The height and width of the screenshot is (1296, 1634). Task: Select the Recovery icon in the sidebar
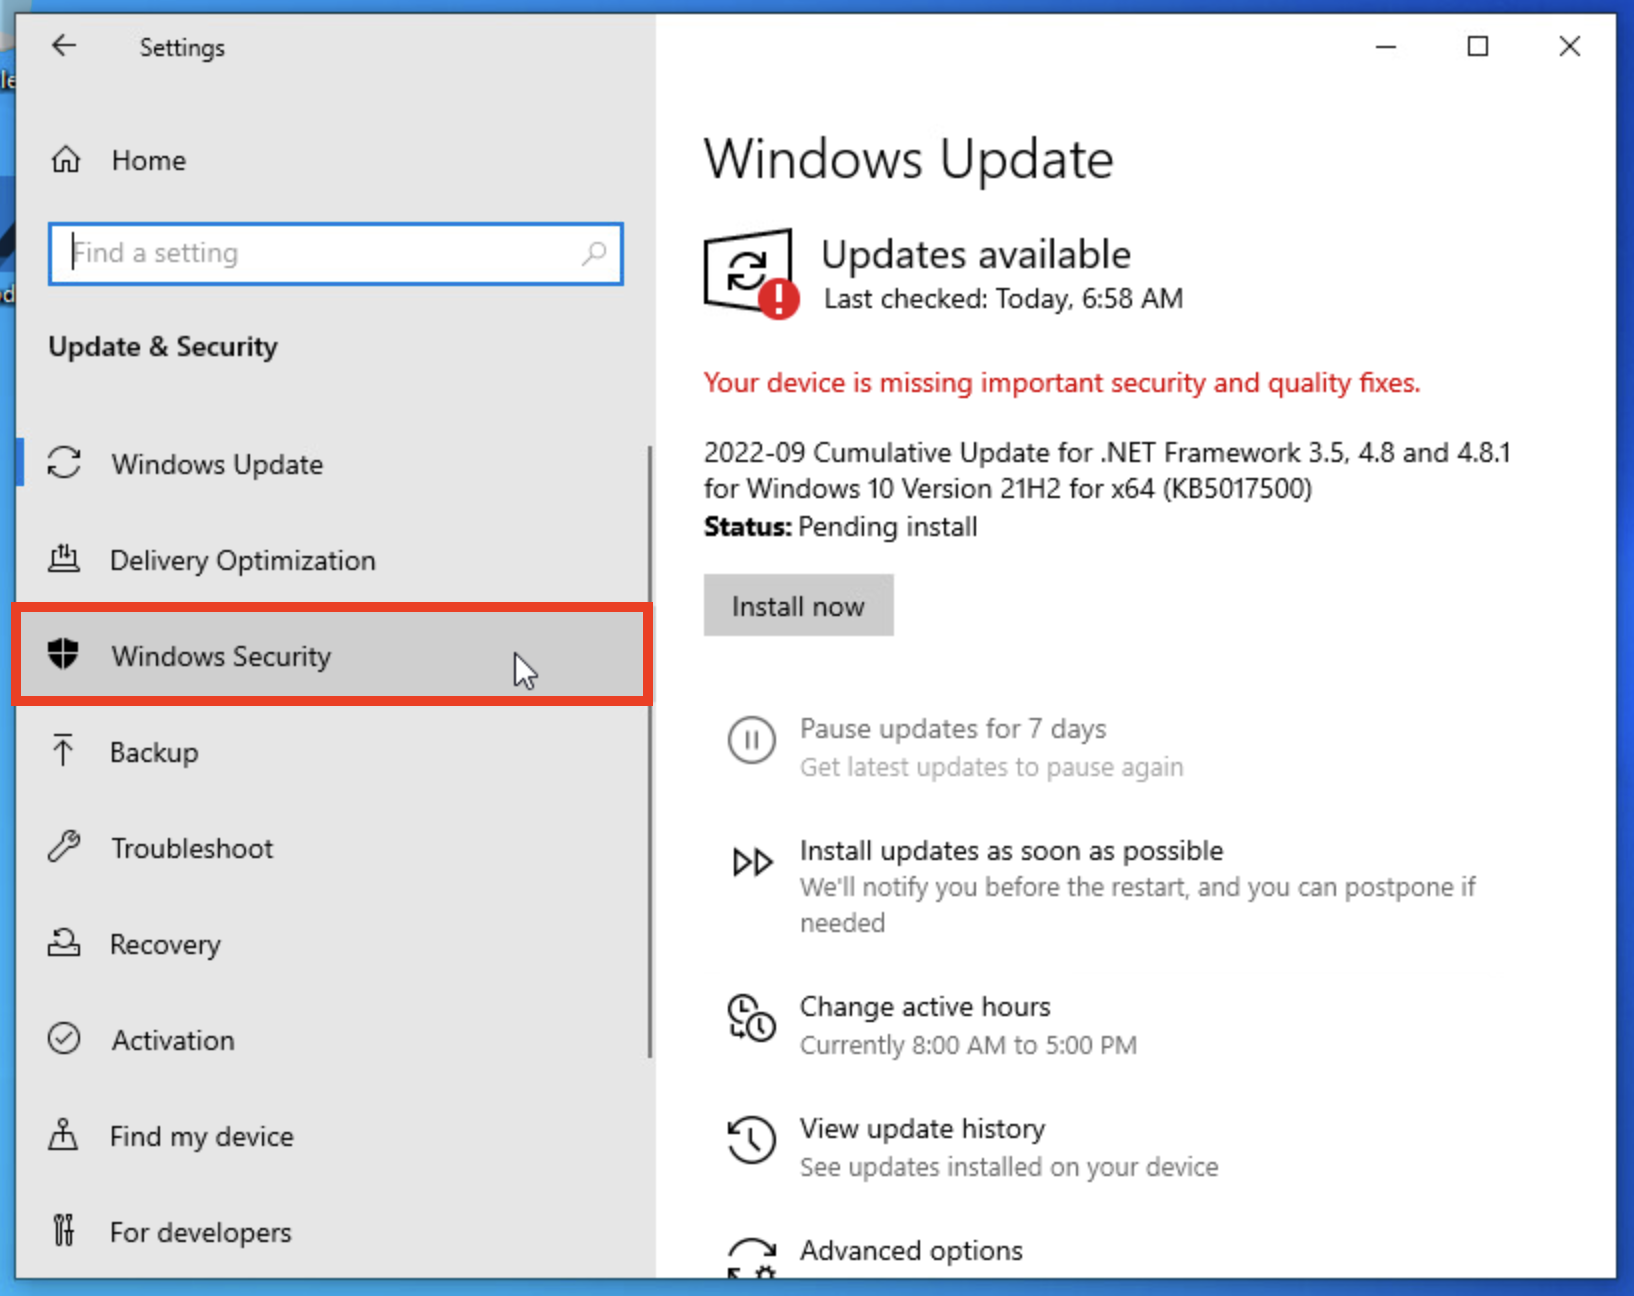tap(63, 943)
